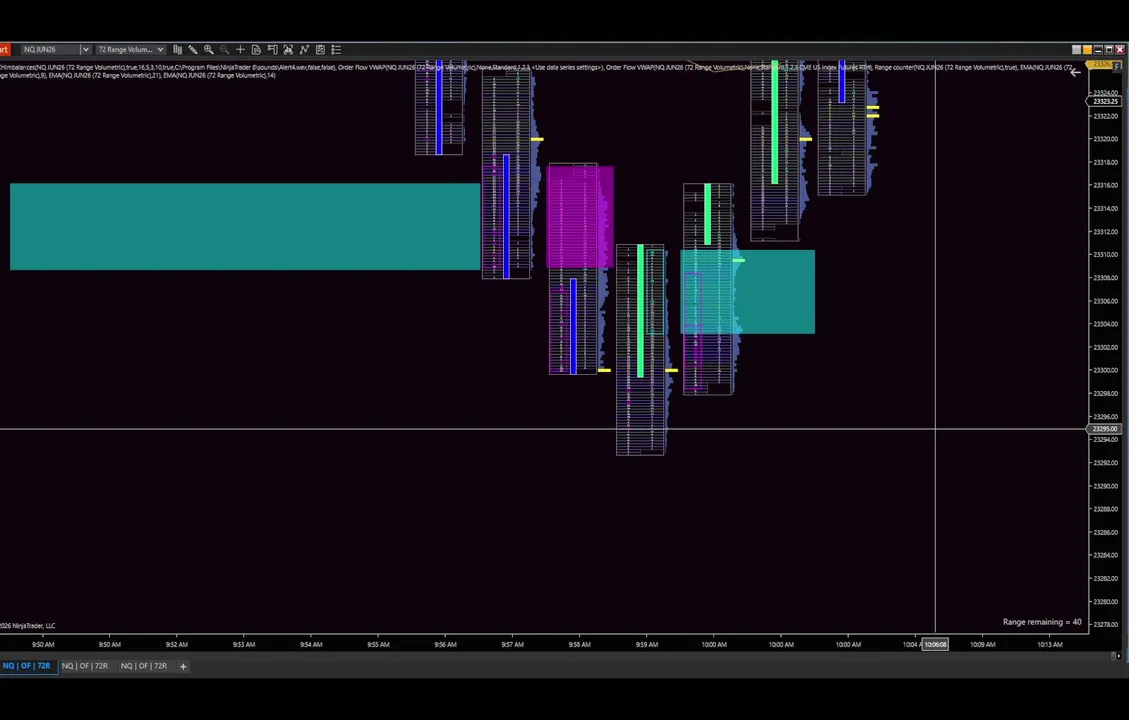Open the Data Series icon

[288, 50]
